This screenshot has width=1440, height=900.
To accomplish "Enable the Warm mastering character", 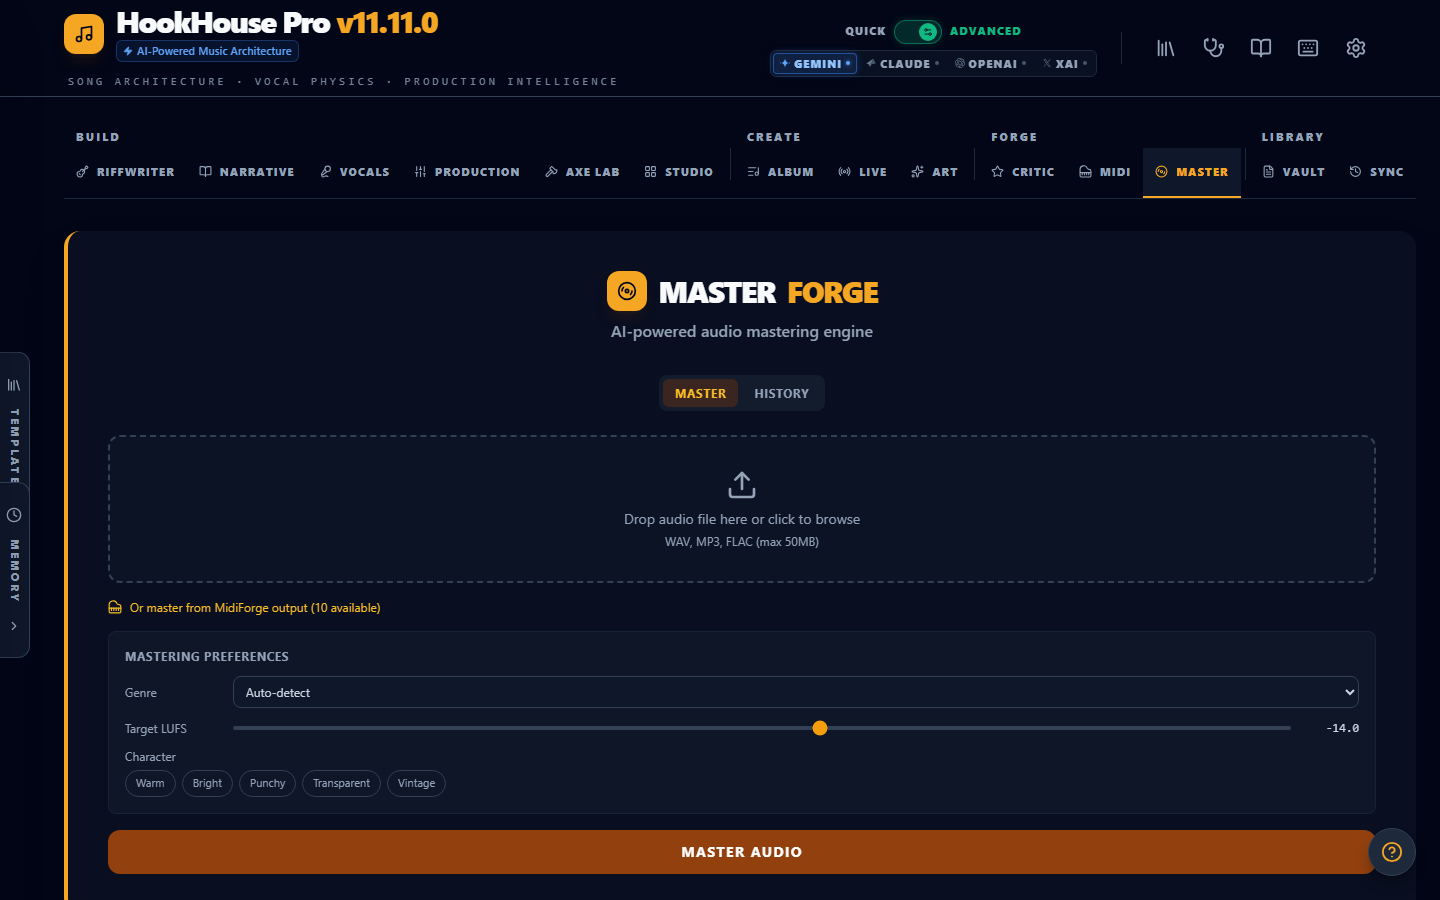I will (x=150, y=783).
